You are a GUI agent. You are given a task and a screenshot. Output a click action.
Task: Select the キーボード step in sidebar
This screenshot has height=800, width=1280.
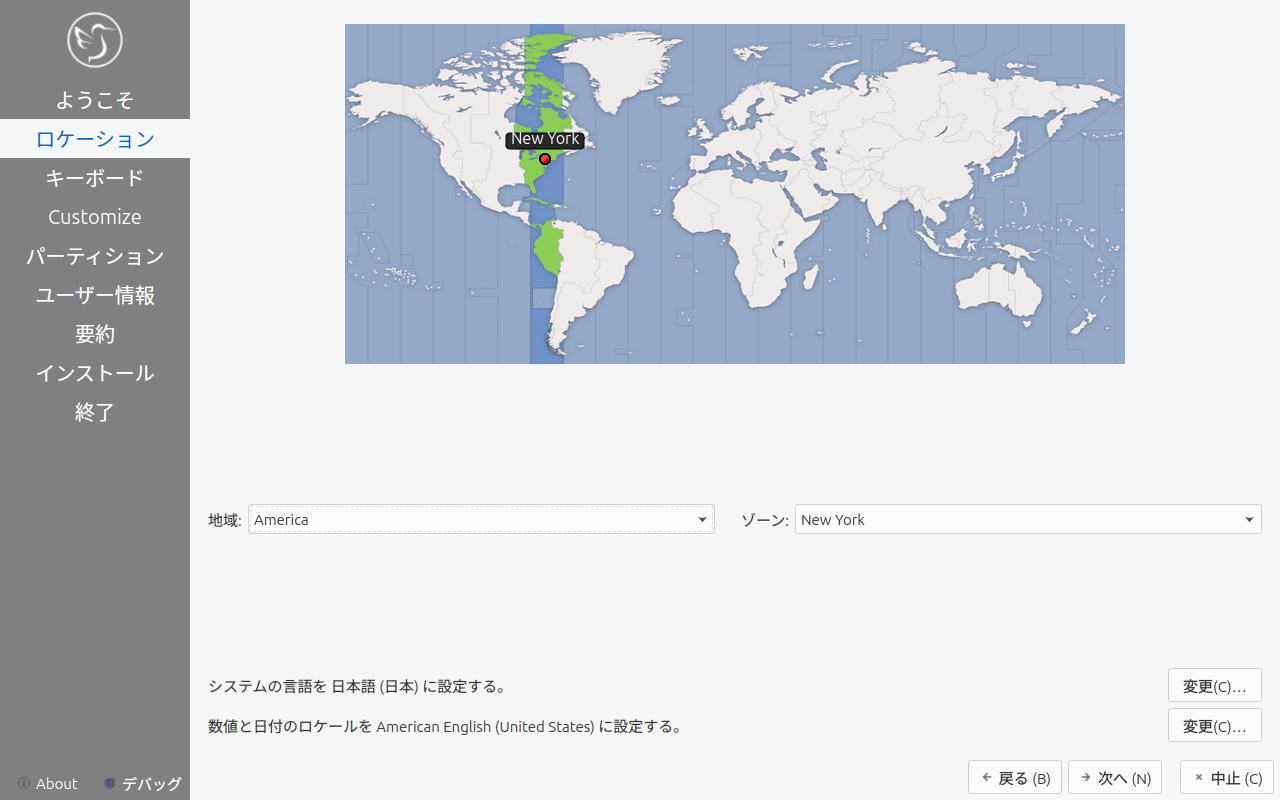click(95, 178)
